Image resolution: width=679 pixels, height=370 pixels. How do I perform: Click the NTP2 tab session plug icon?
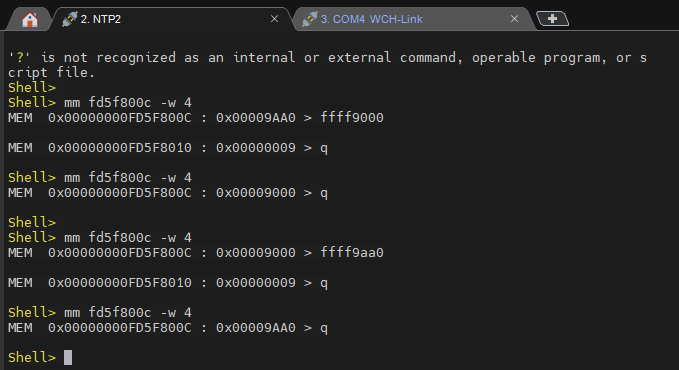point(69,19)
